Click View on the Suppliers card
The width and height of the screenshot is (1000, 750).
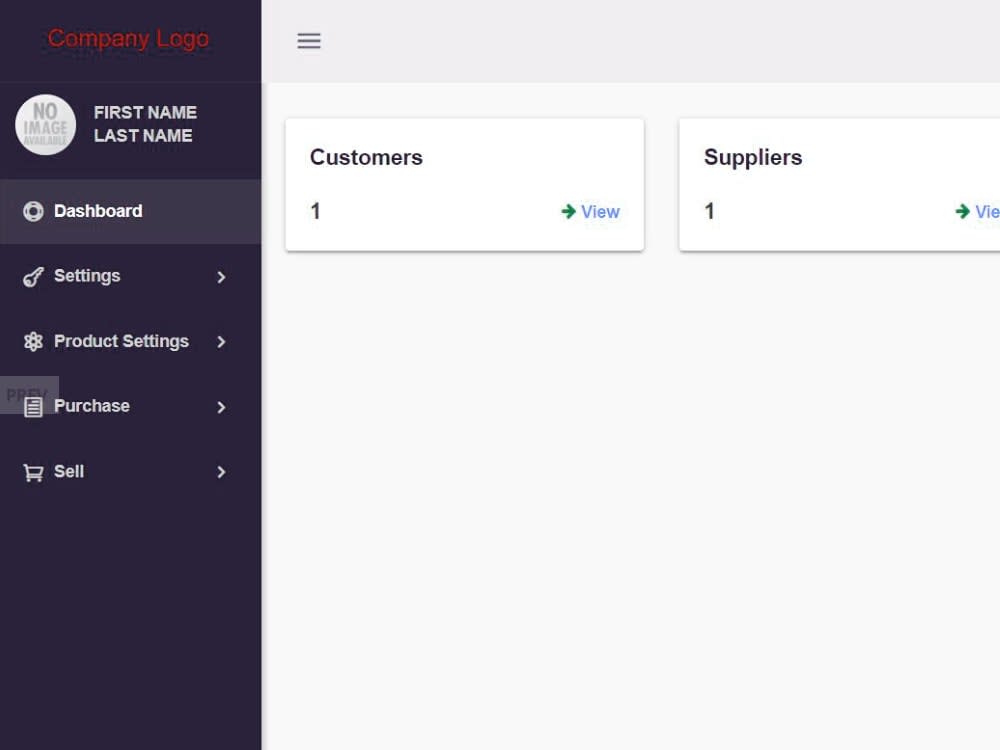pos(988,211)
